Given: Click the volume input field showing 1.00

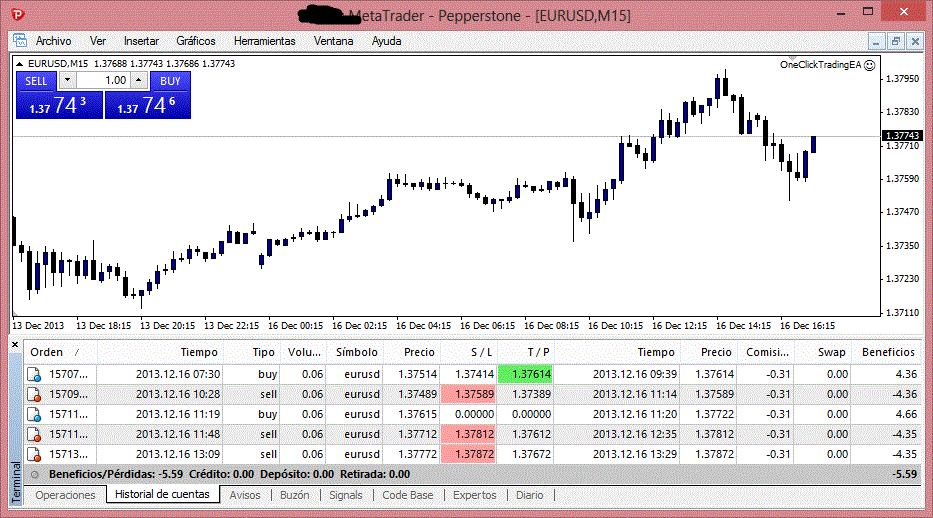Looking at the screenshot, I should 102,80.
